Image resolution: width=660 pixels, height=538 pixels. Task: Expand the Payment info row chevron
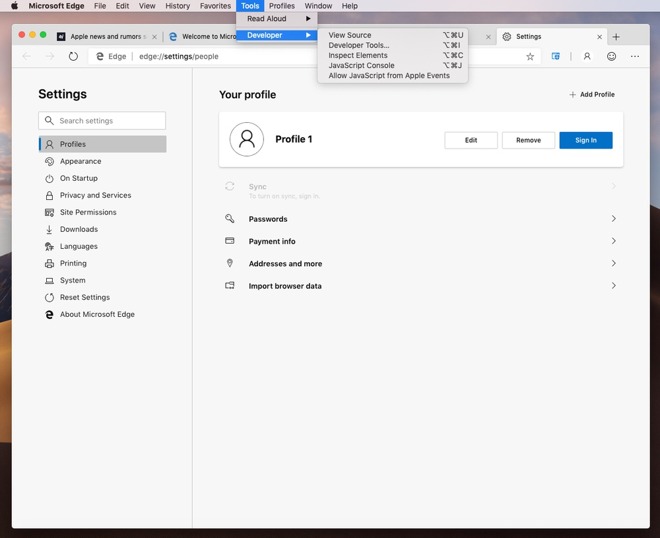point(614,241)
